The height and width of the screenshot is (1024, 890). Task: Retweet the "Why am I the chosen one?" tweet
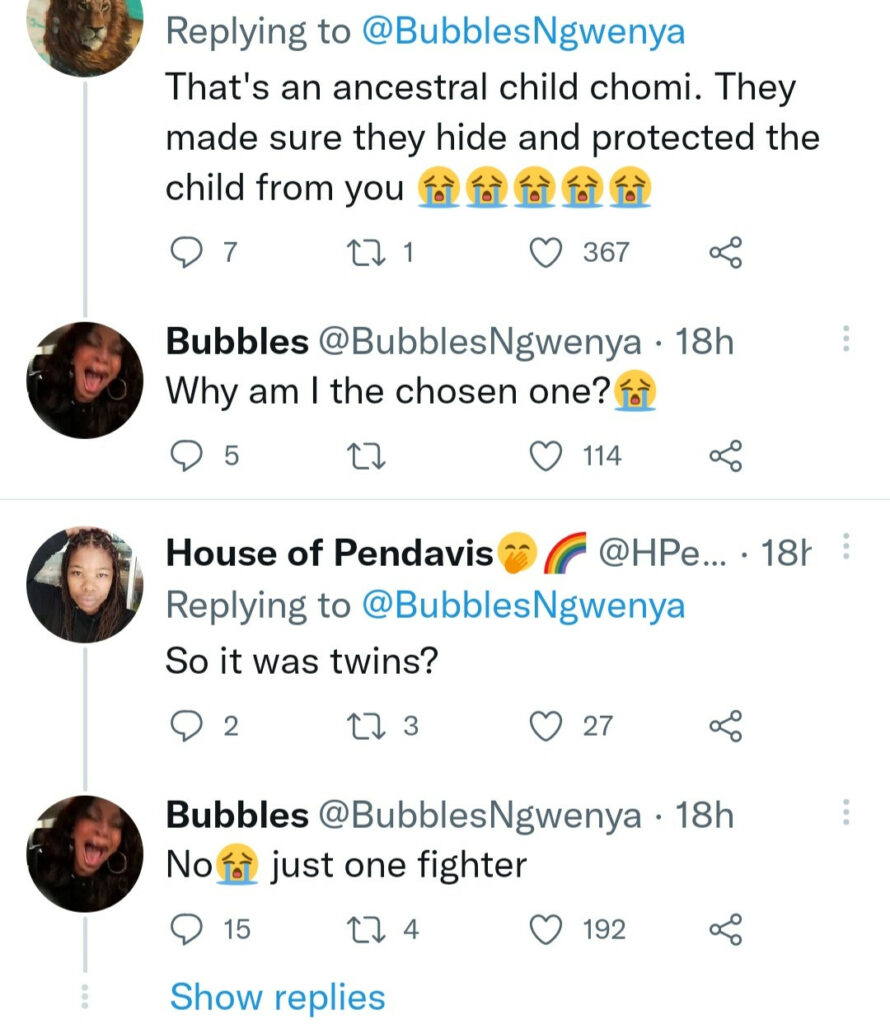[357, 457]
